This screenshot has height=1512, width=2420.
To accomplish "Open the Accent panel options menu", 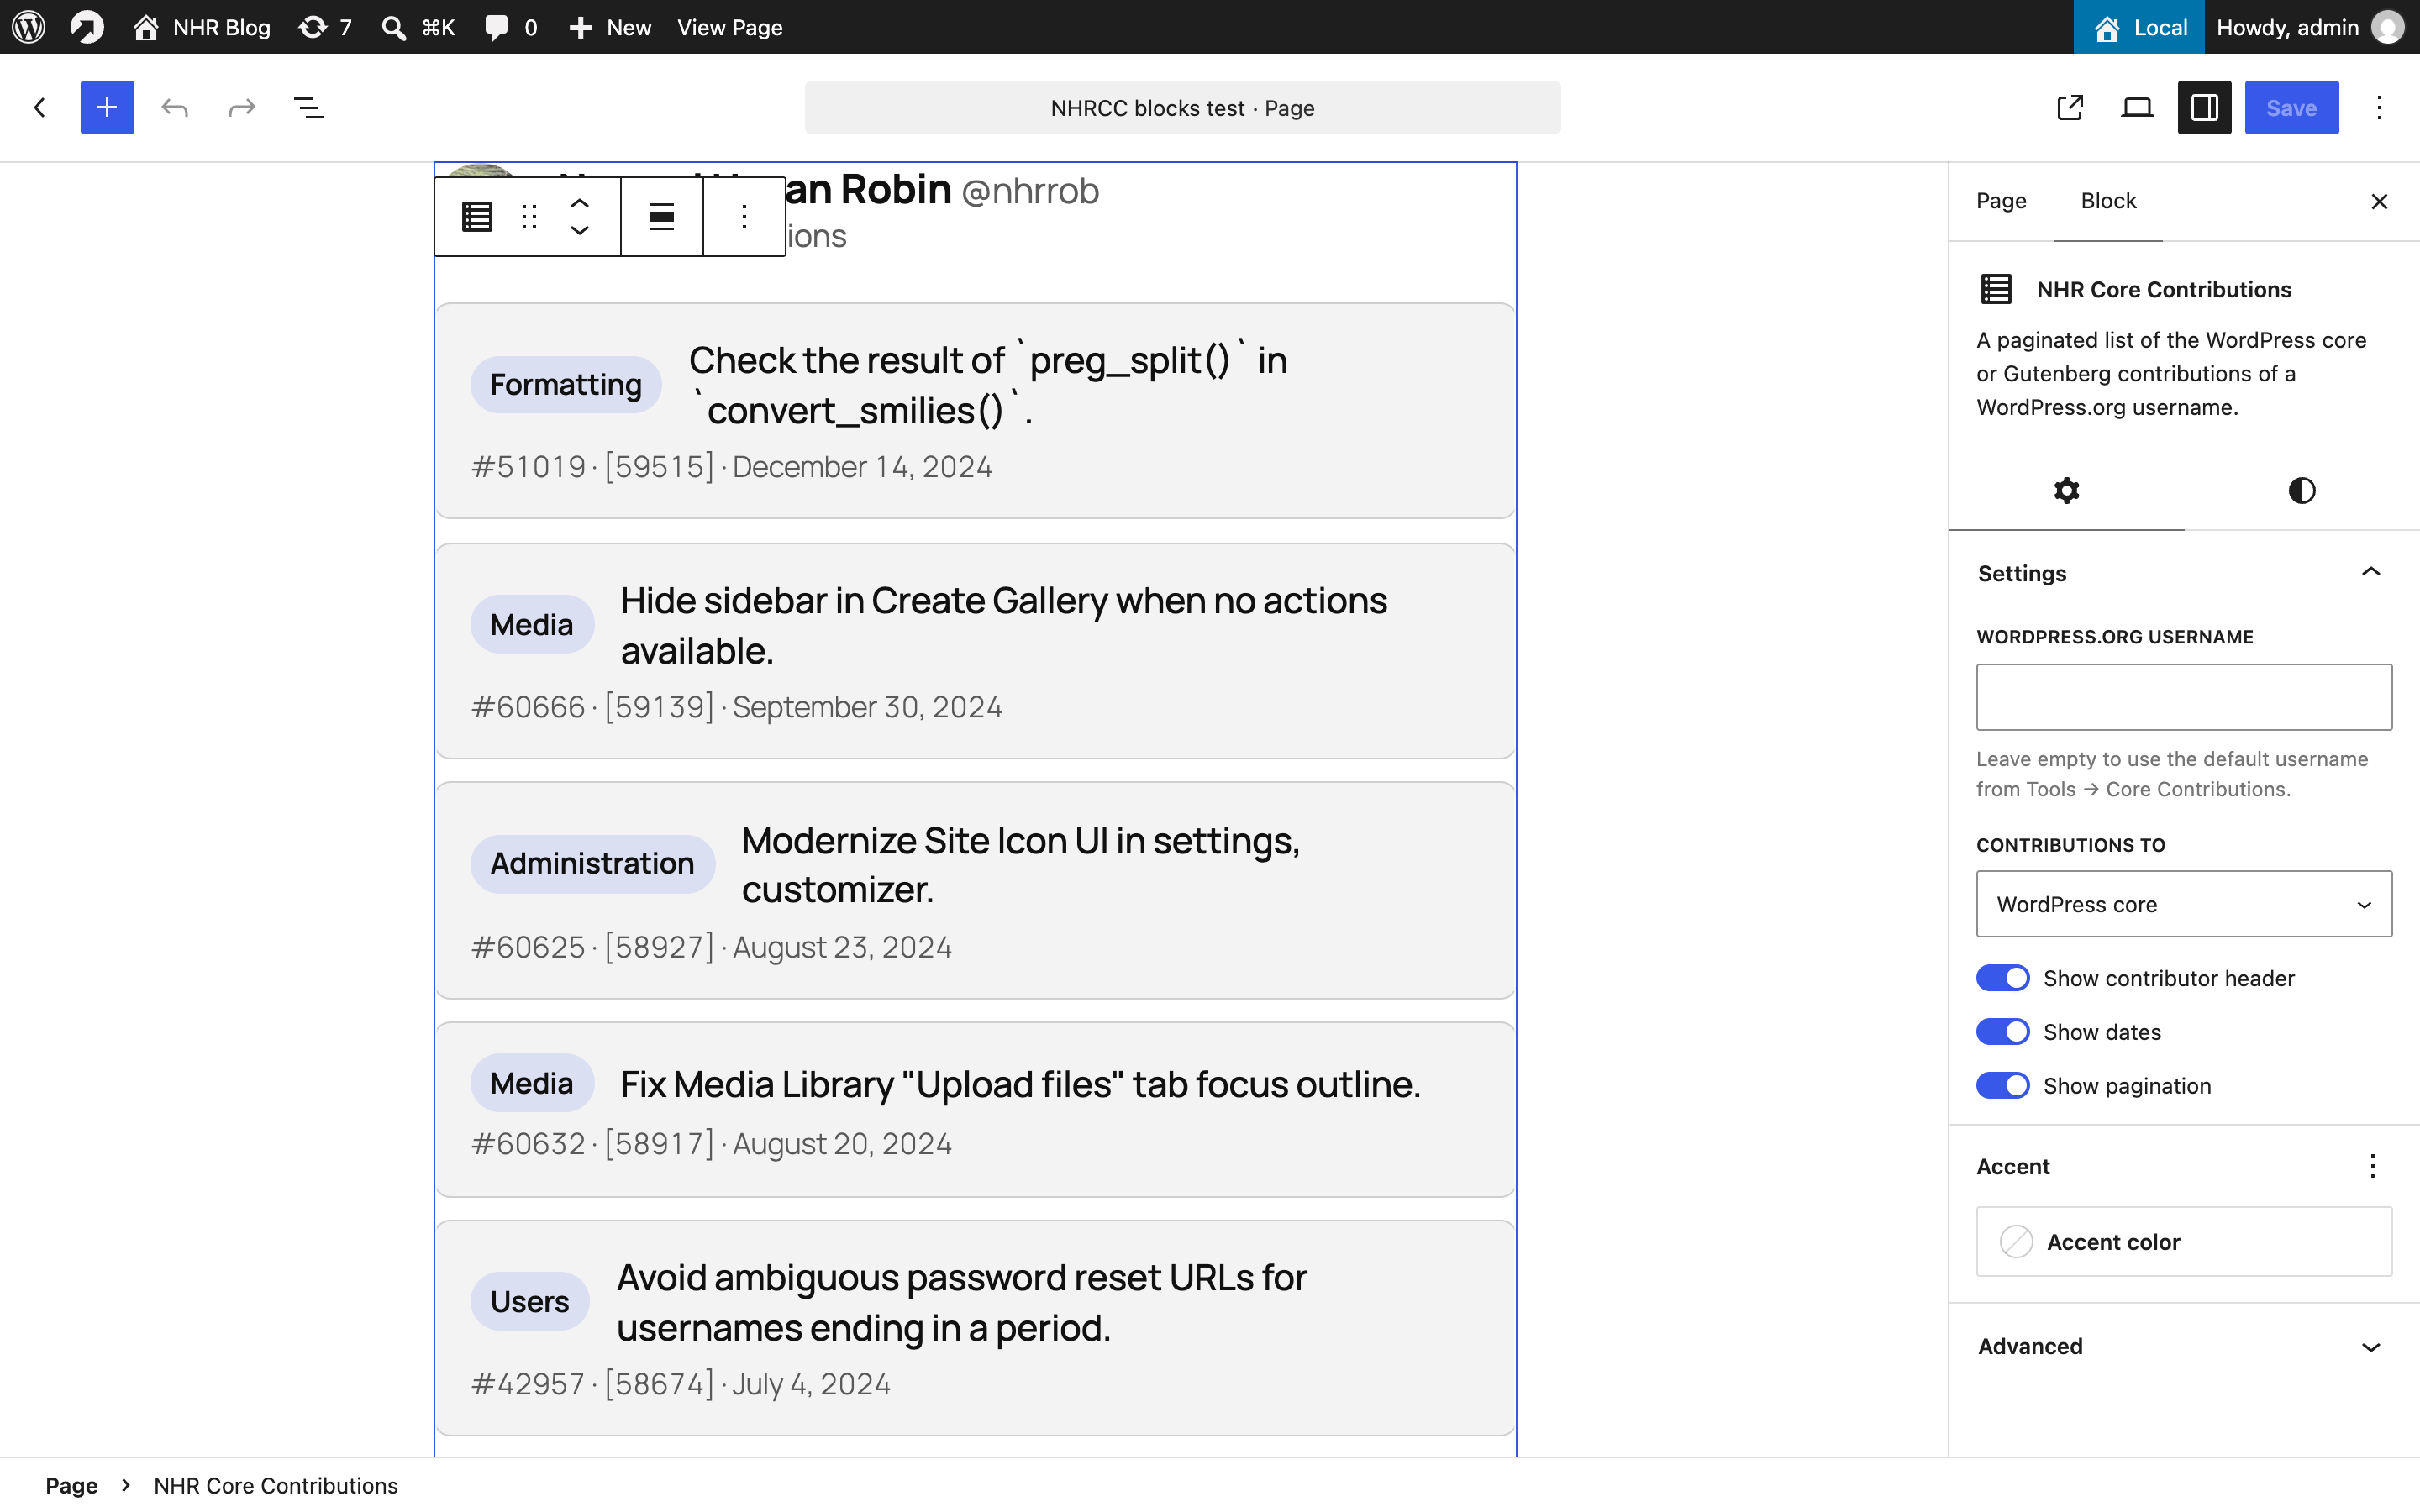I will [x=2372, y=1166].
